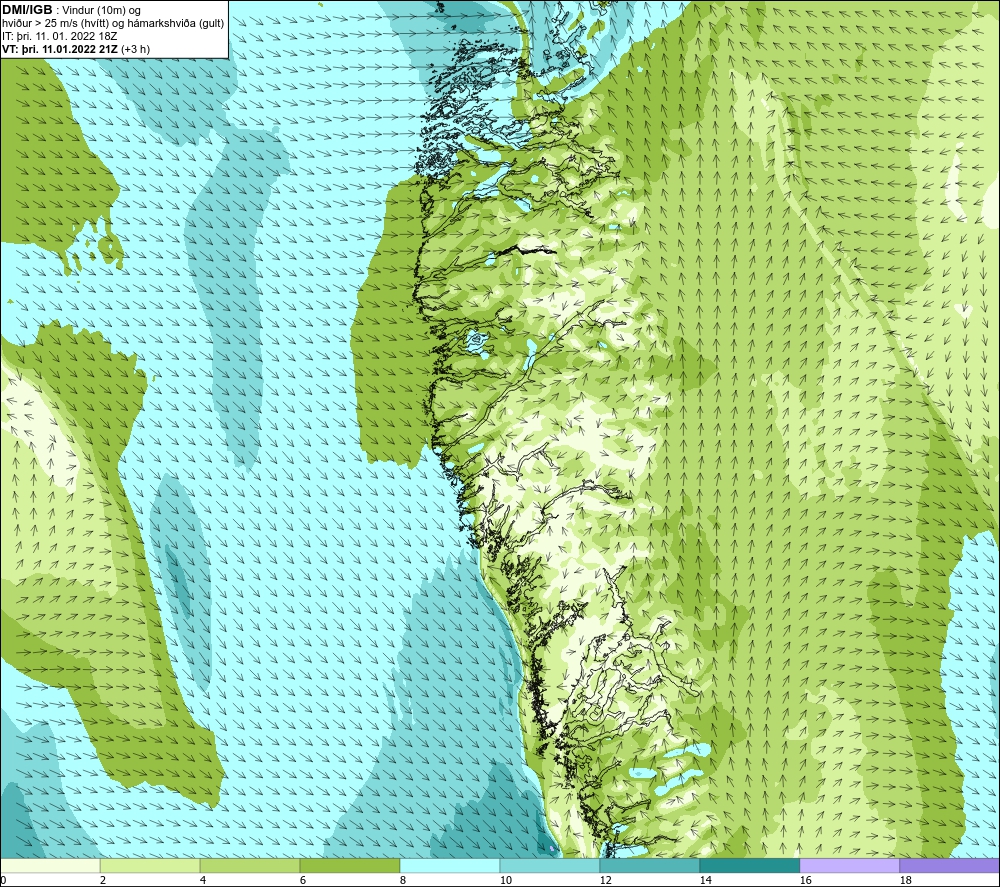The image size is (1000, 887).
Task: Click the dark green 6–8 m/s legend swatch
Action: [x=349, y=865]
